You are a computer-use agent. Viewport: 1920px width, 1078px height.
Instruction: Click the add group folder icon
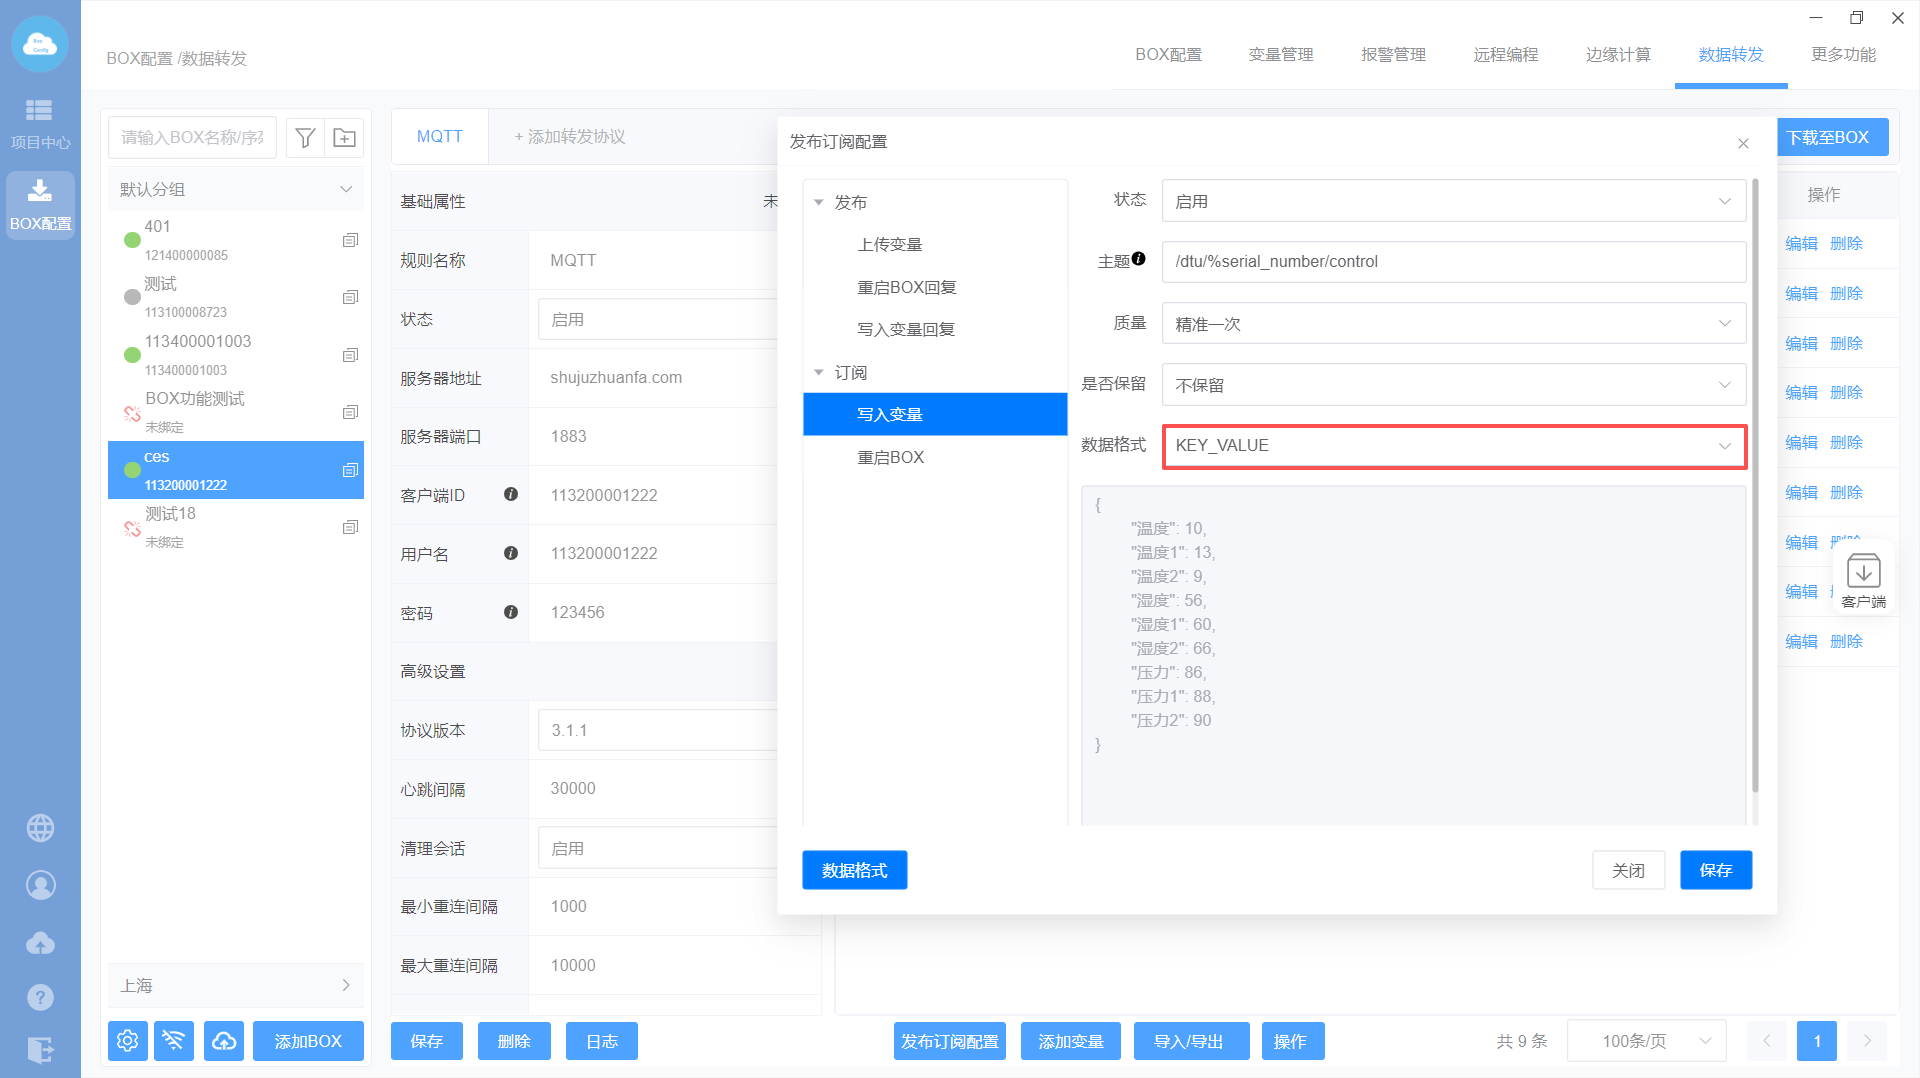coord(344,138)
